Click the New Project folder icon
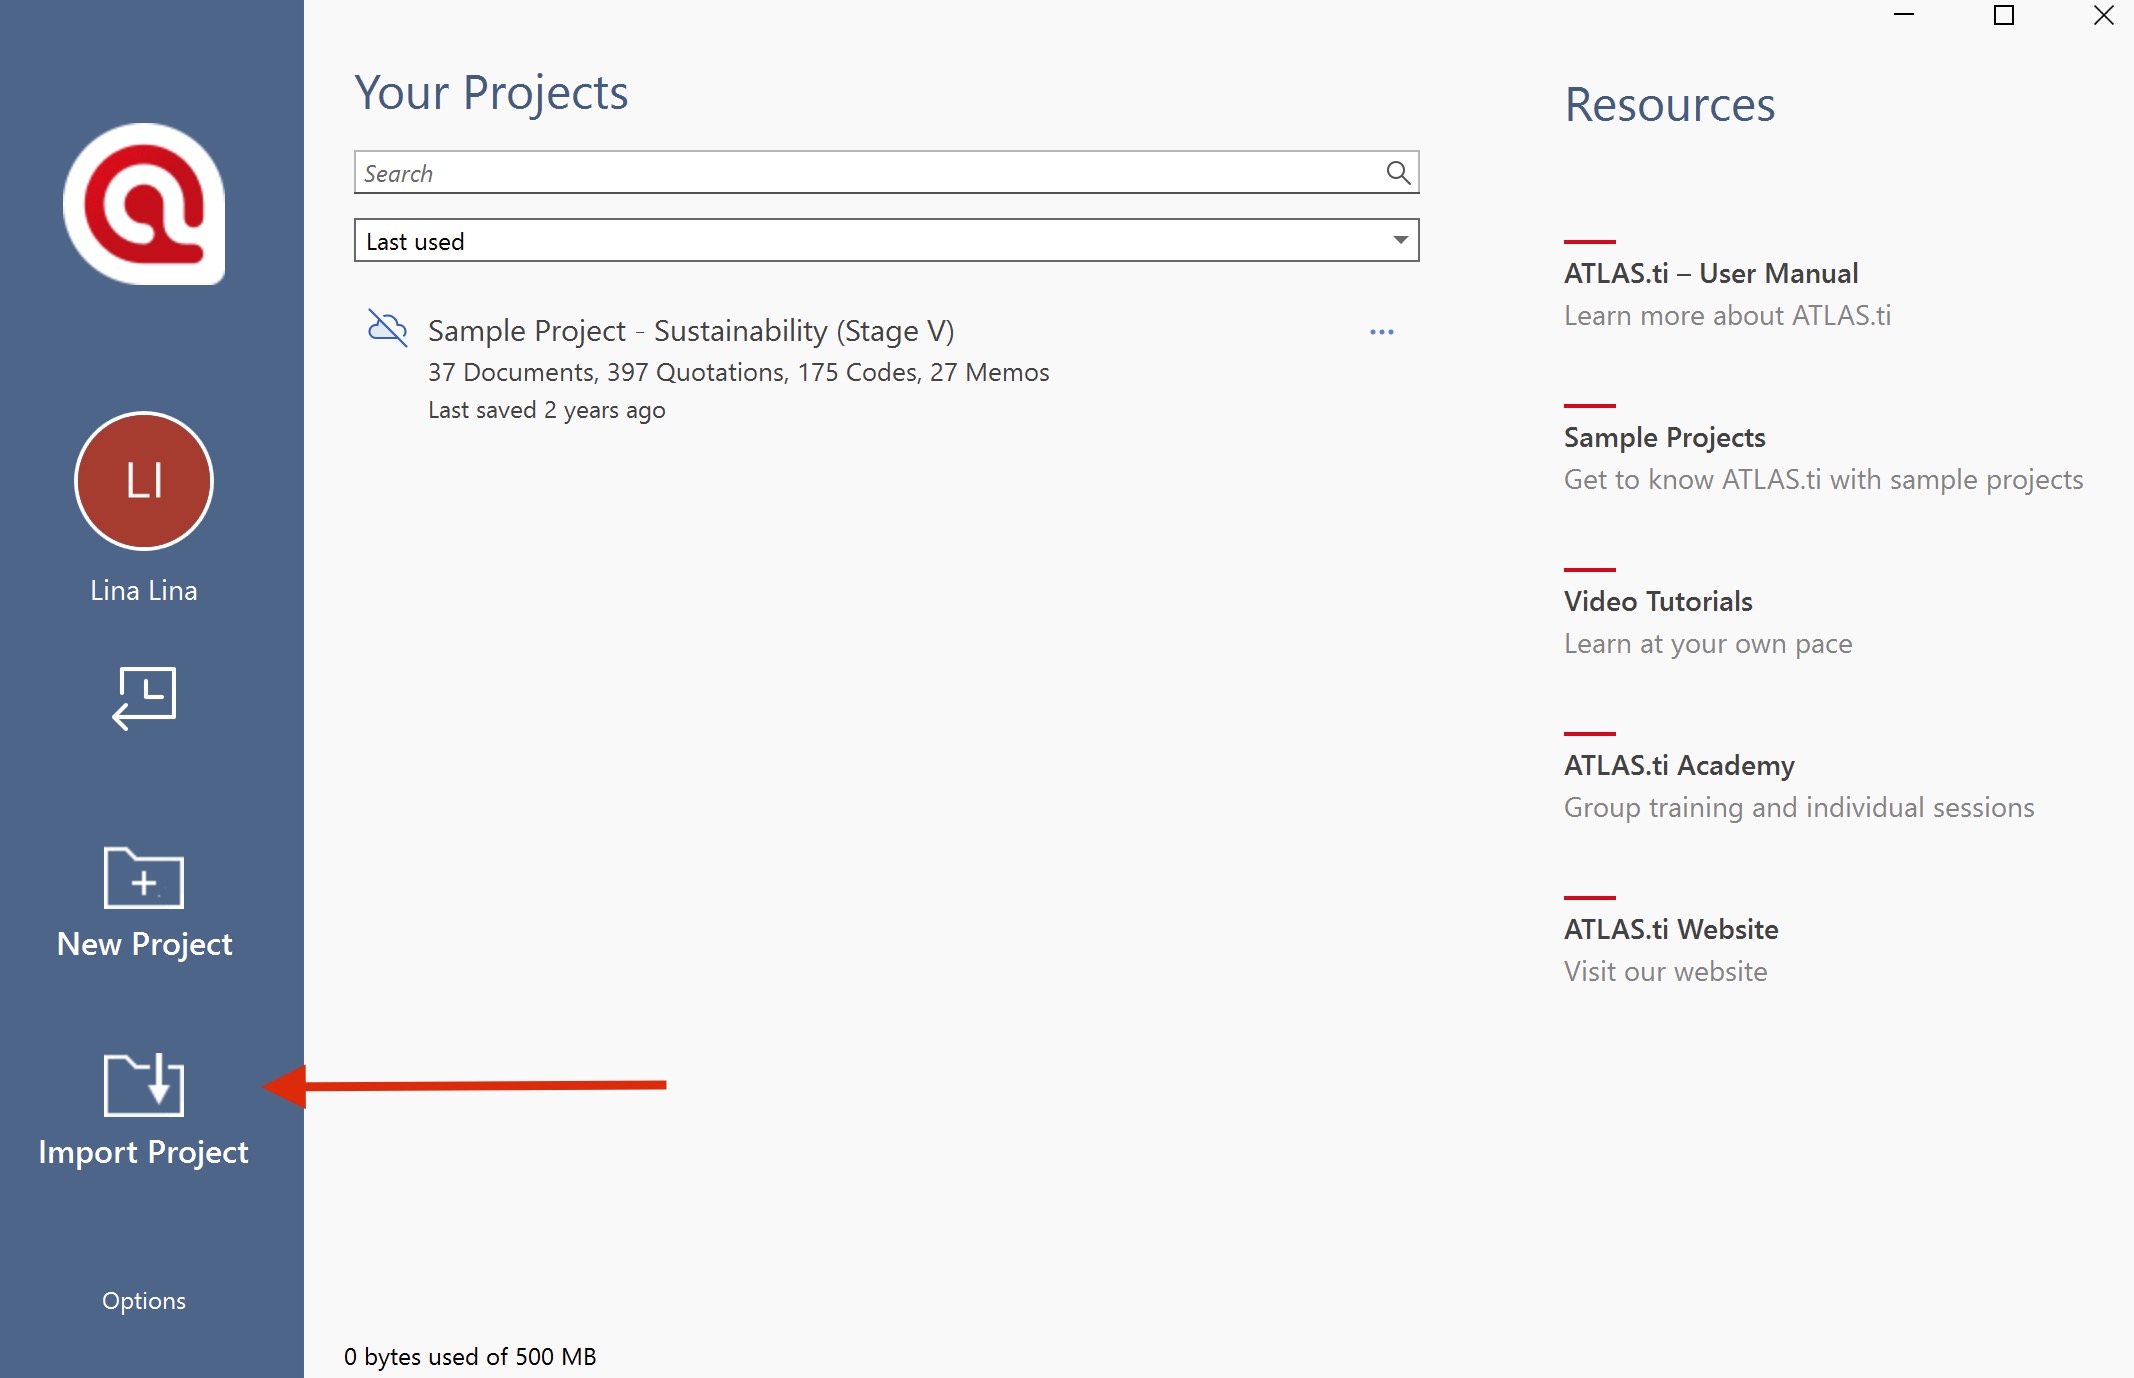This screenshot has height=1378, width=2134. click(144, 878)
